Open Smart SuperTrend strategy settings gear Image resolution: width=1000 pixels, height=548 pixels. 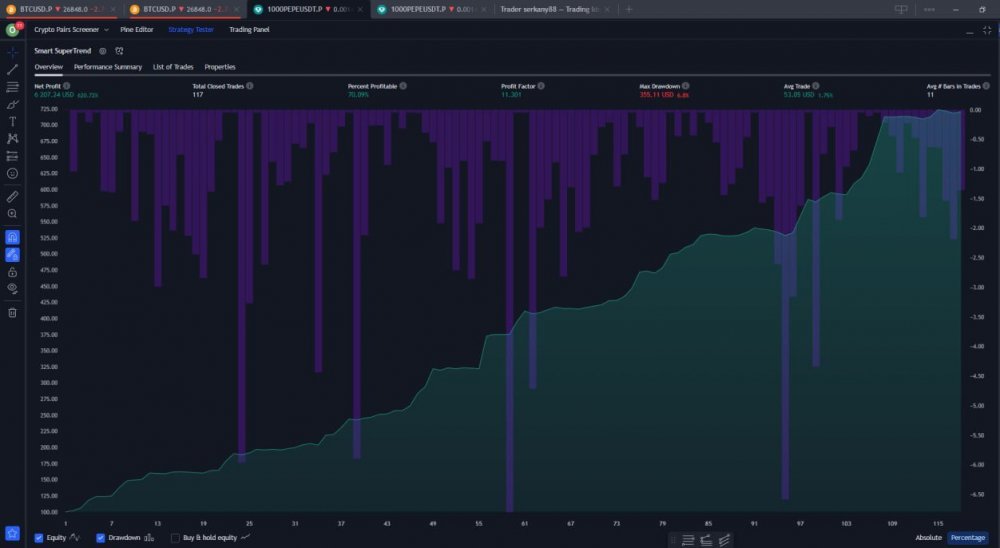(103, 51)
